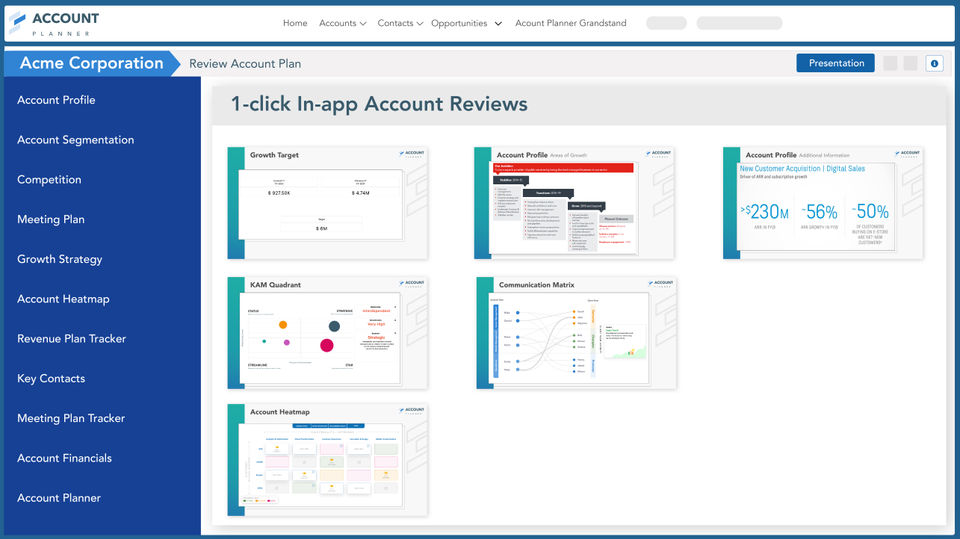Open Revenue Plan Tracker in sidebar
The image size is (960, 539).
pos(71,339)
